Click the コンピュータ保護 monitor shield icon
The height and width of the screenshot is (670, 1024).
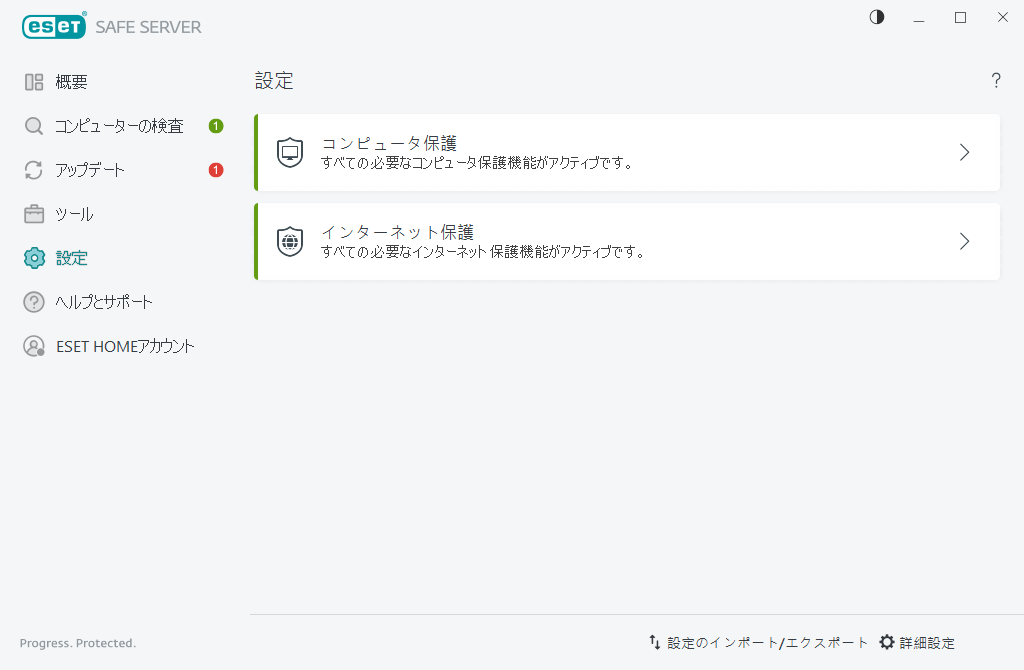pyautogui.click(x=288, y=152)
